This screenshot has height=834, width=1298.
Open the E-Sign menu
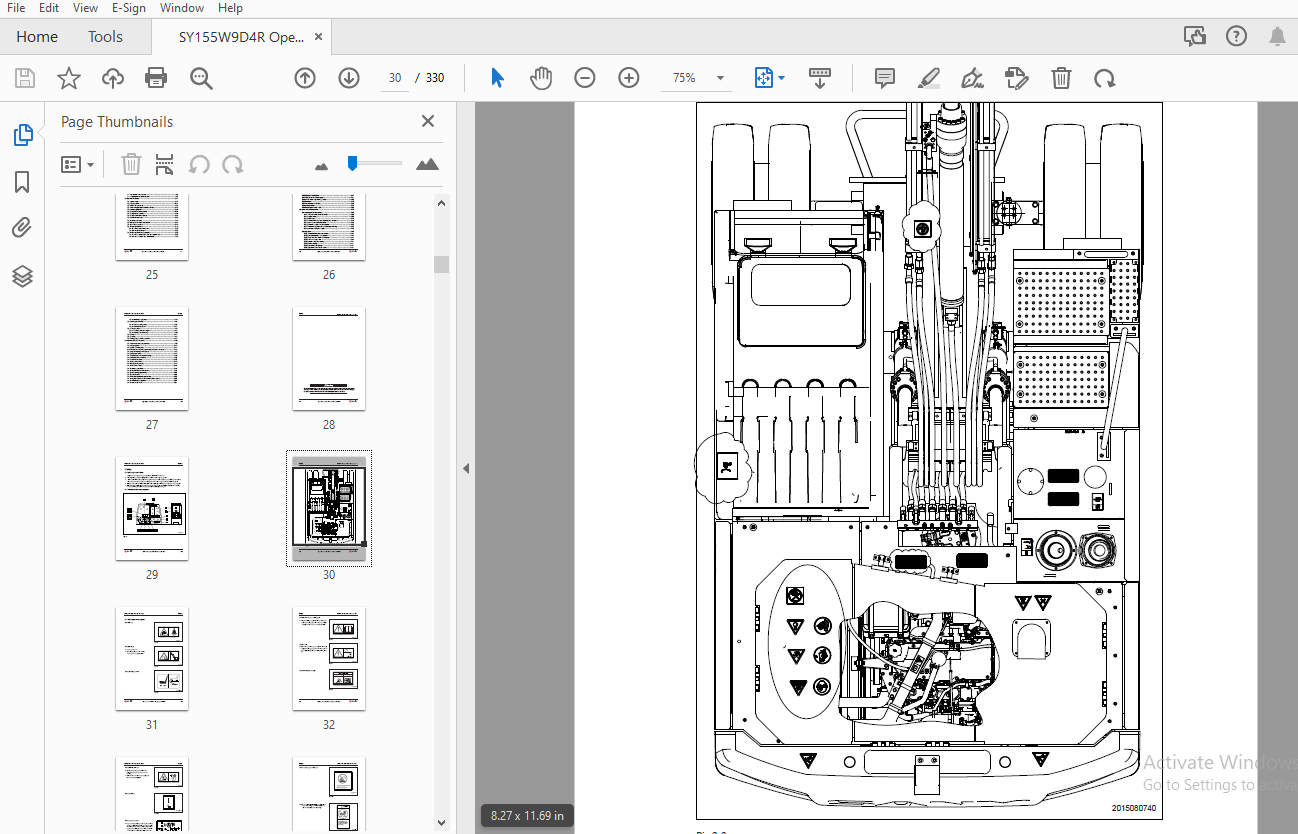tap(128, 8)
